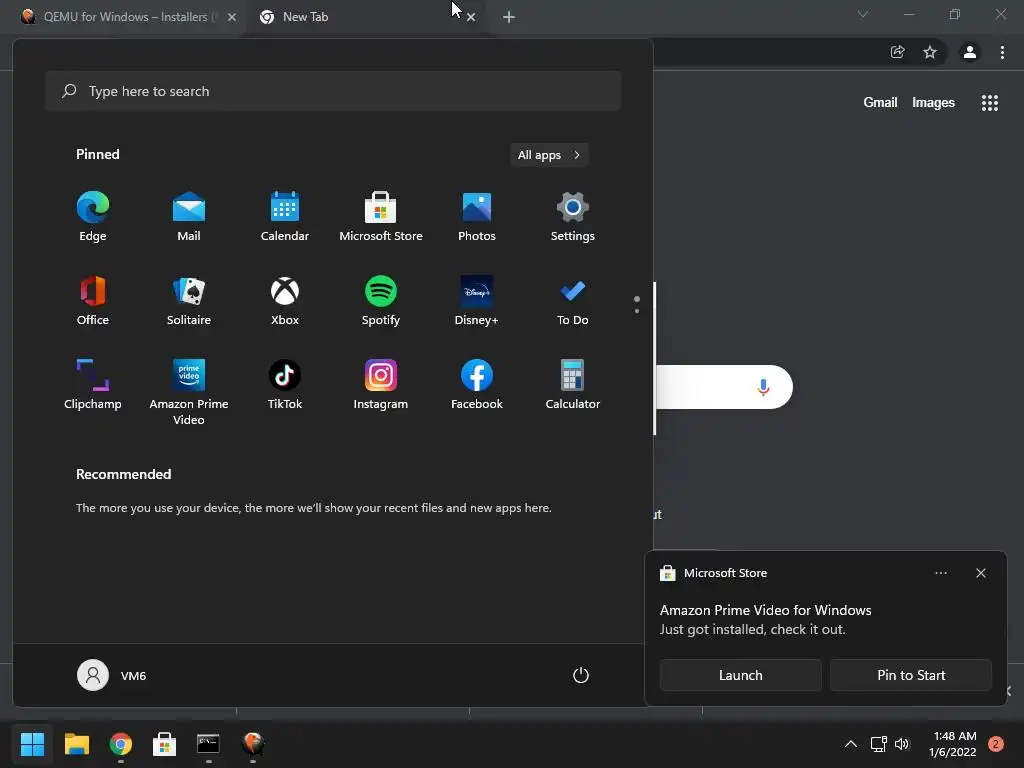The image size is (1024, 768).
Task: Share this page from the address bar
Action: tap(898, 52)
